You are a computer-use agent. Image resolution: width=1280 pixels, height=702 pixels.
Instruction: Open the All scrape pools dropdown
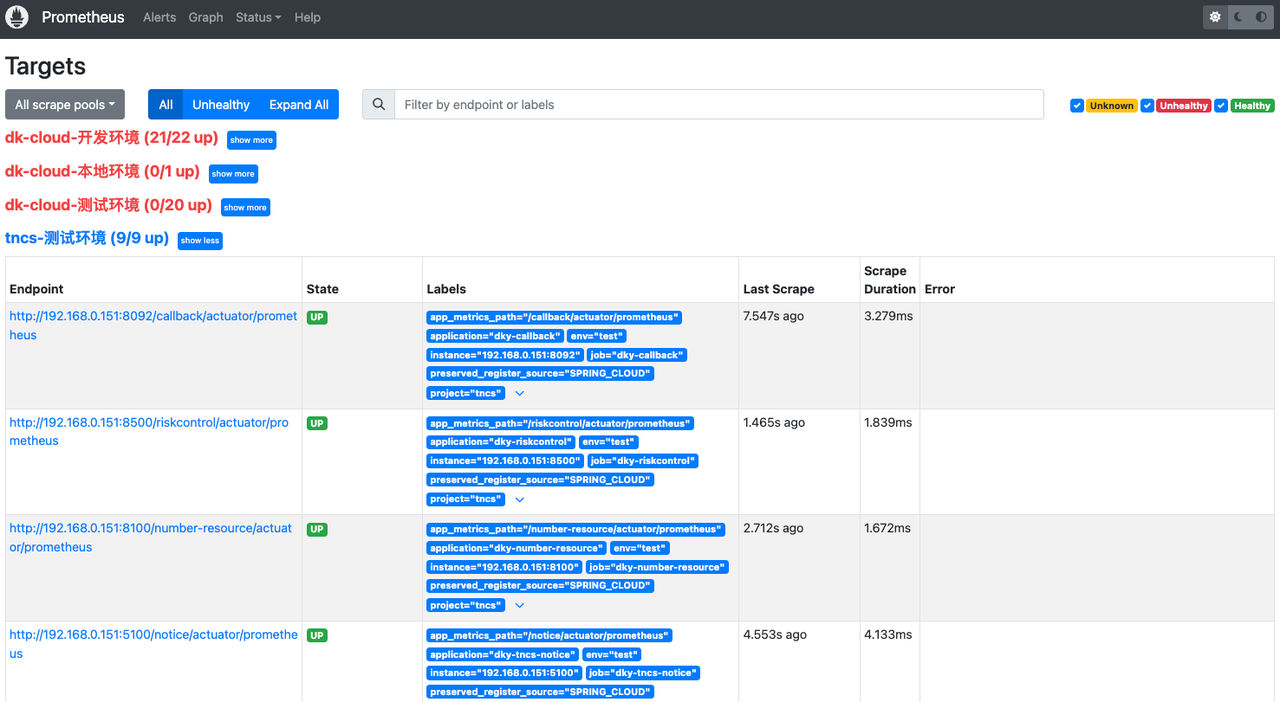[x=65, y=105]
